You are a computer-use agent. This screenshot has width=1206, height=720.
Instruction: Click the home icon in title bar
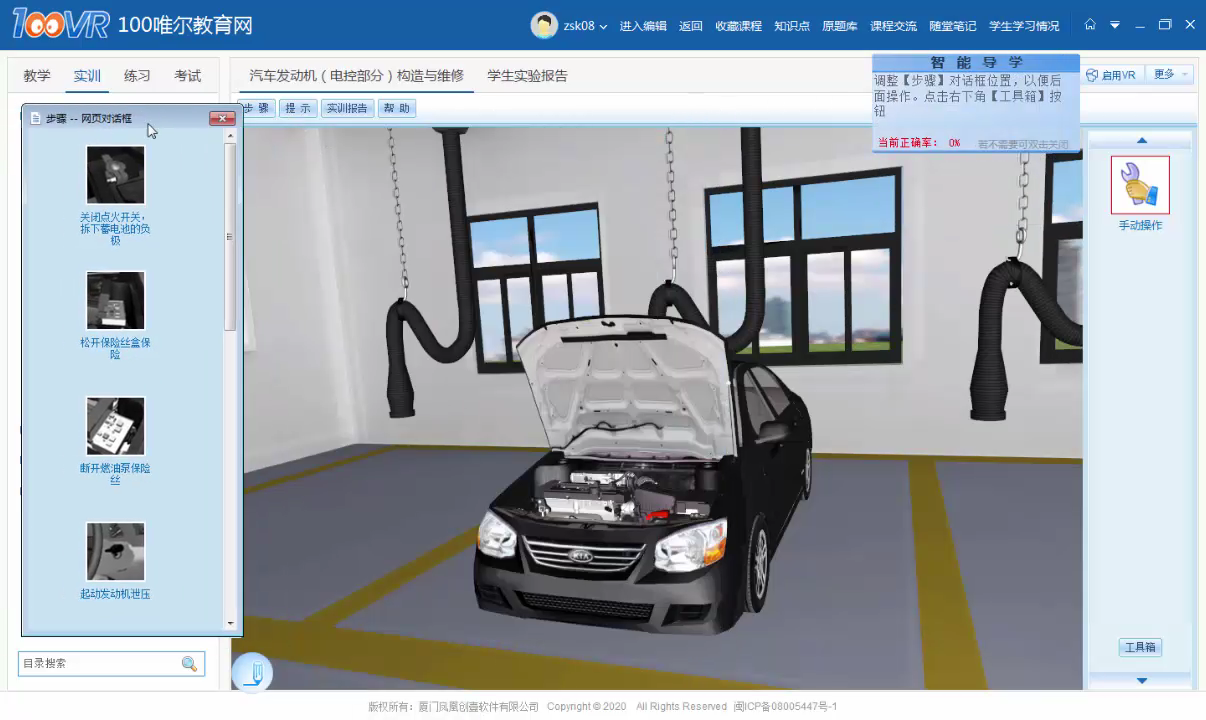1090,25
